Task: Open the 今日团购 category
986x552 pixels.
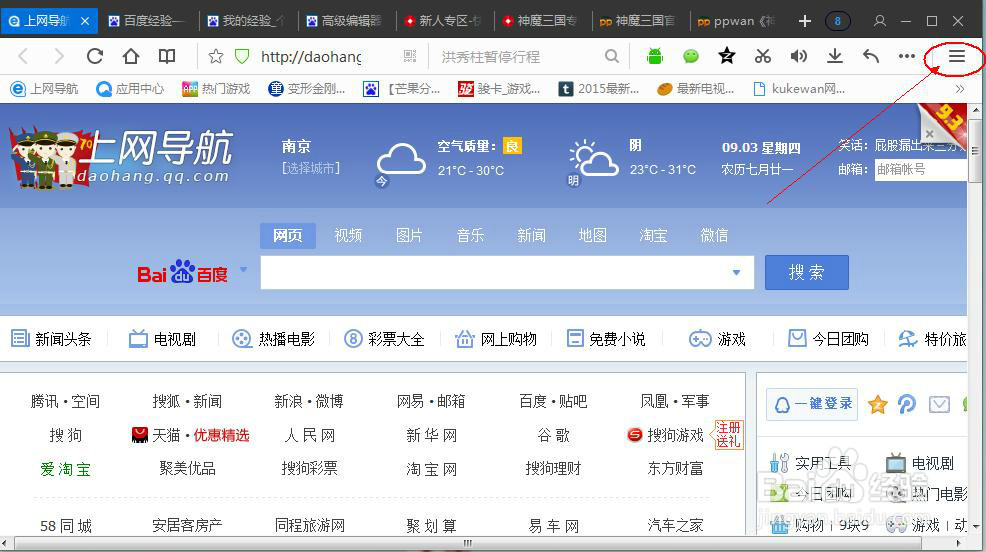Action: tap(829, 339)
